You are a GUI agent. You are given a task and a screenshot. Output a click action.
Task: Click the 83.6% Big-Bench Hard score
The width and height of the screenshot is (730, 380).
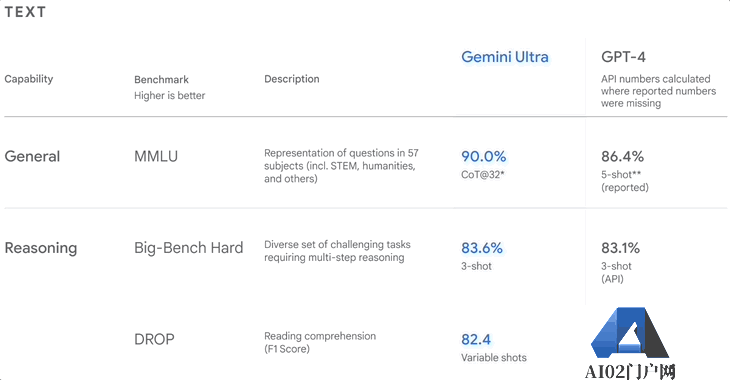[x=482, y=248]
